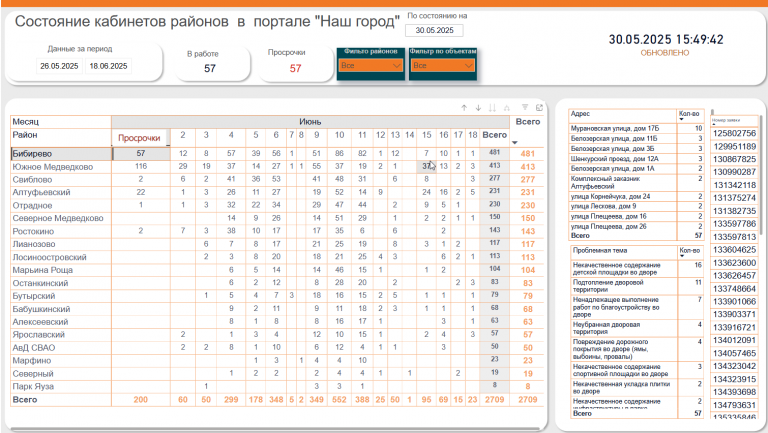Click address улица Корнейчука, дом 24
The height and width of the screenshot is (433, 768).
(x=610, y=196)
